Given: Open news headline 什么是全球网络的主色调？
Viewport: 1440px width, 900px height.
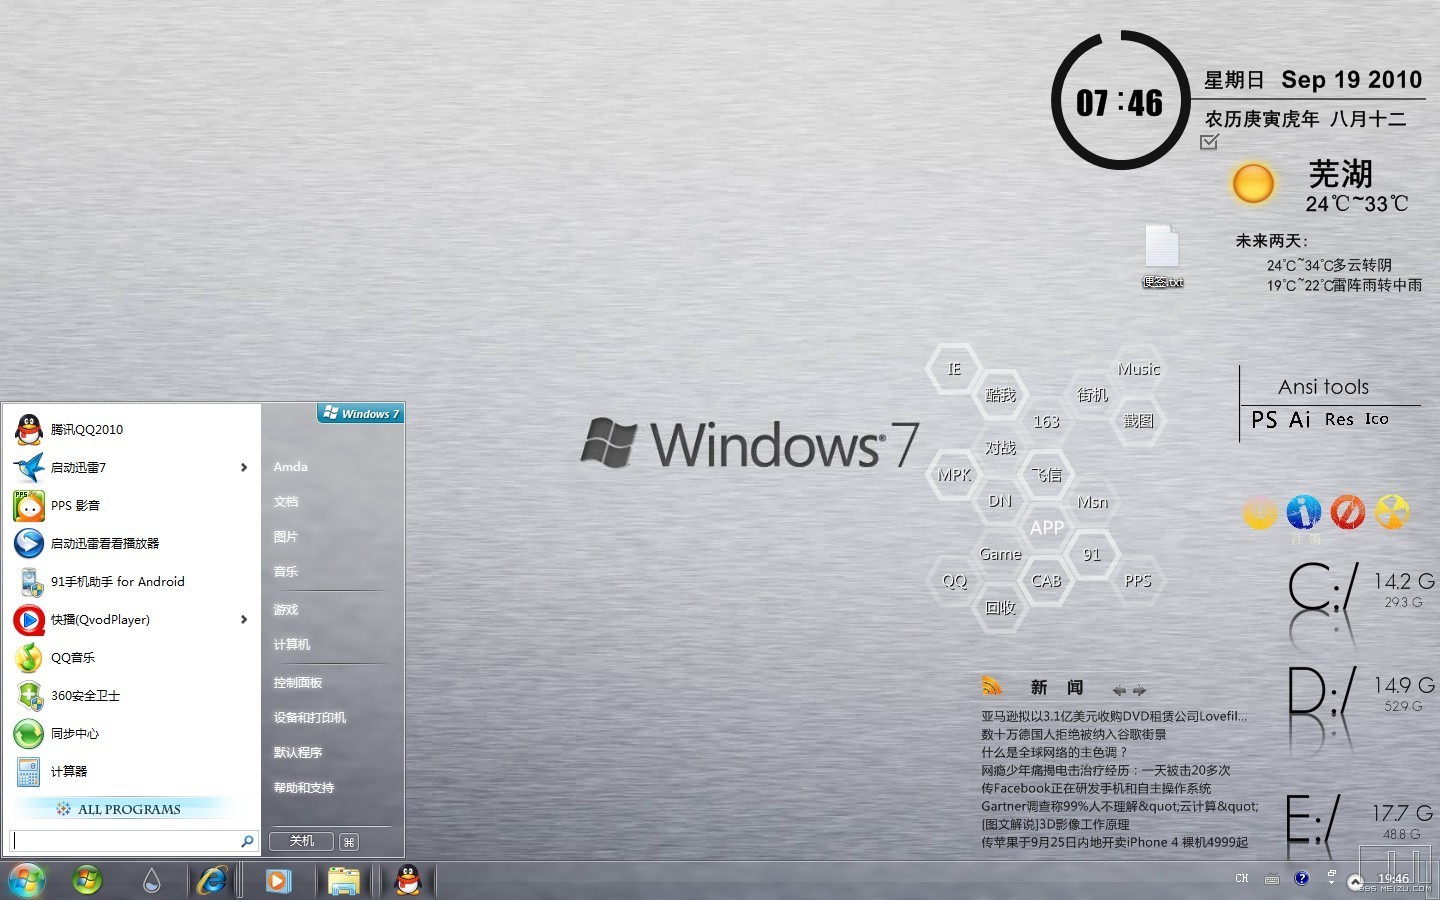Looking at the screenshot, I should tap(1054, 752).
